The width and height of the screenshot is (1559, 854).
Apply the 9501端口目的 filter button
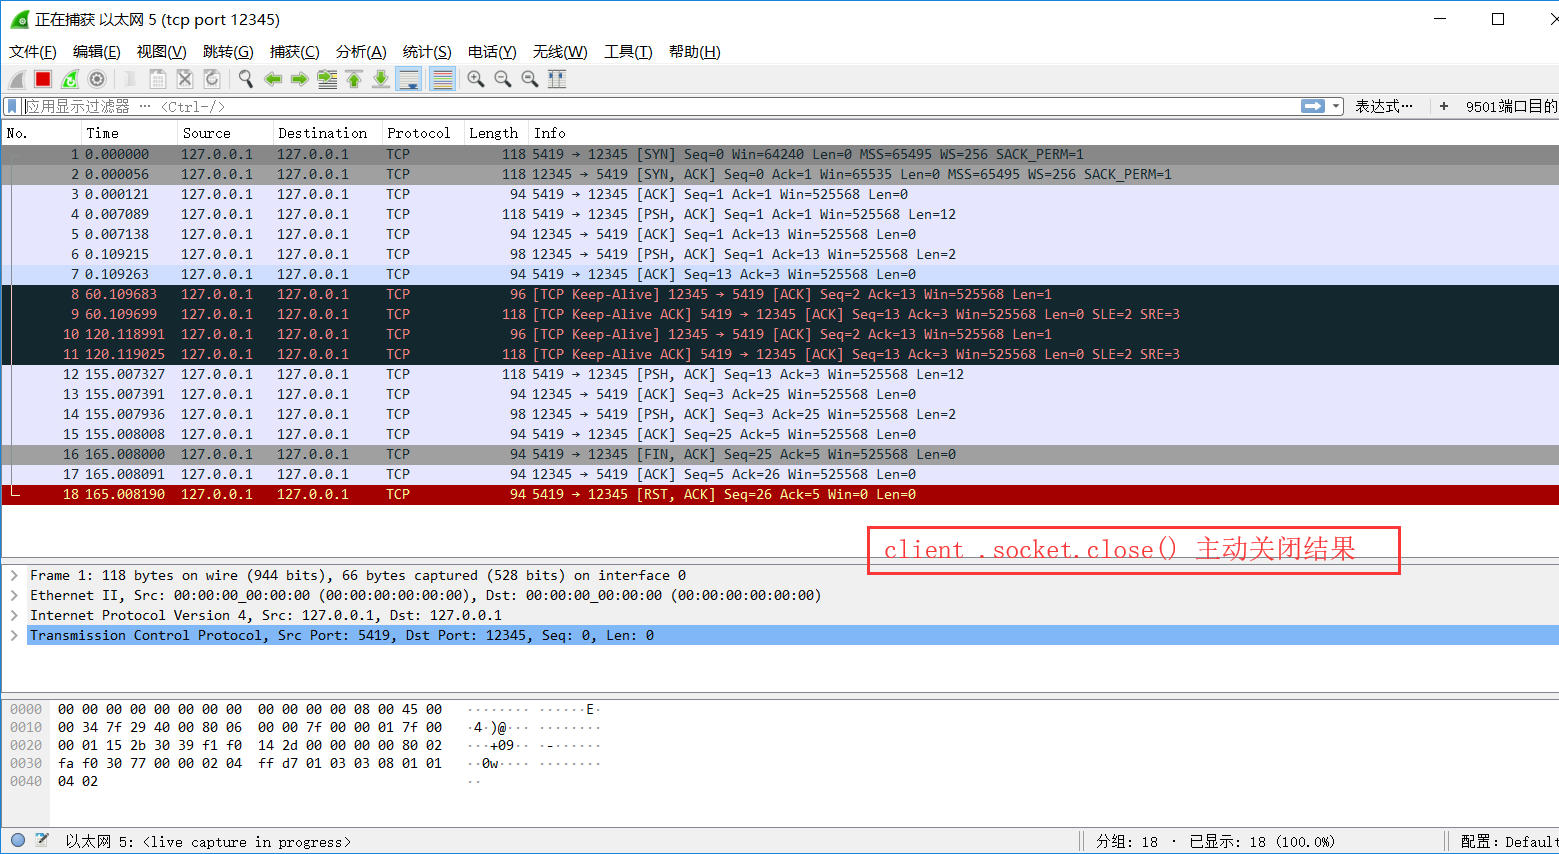coord(1510,106)
